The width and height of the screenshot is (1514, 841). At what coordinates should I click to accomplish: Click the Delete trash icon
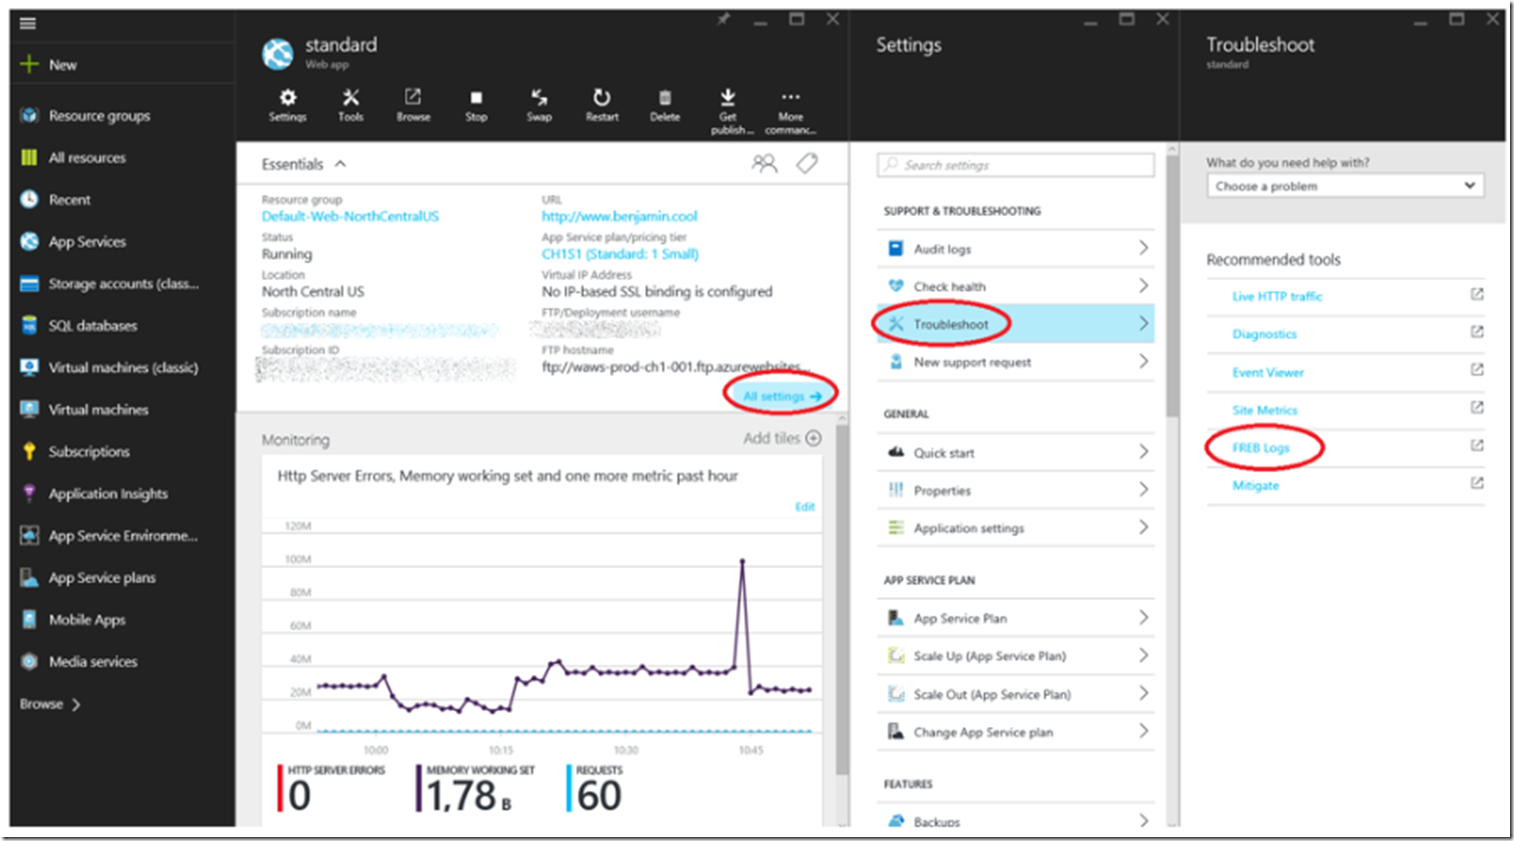(665, 97)
